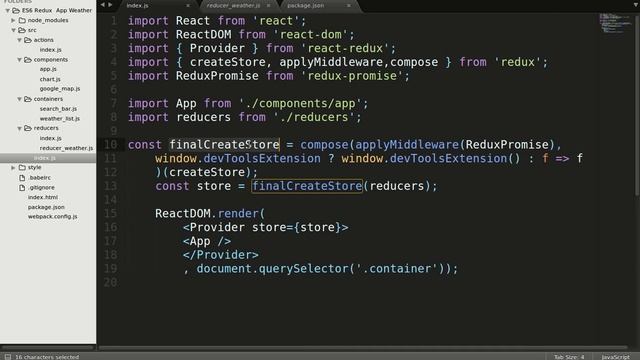Screen dimensions: 640x360
Task: Expand the node_modules folder arrow
Action: coord(13,20)
